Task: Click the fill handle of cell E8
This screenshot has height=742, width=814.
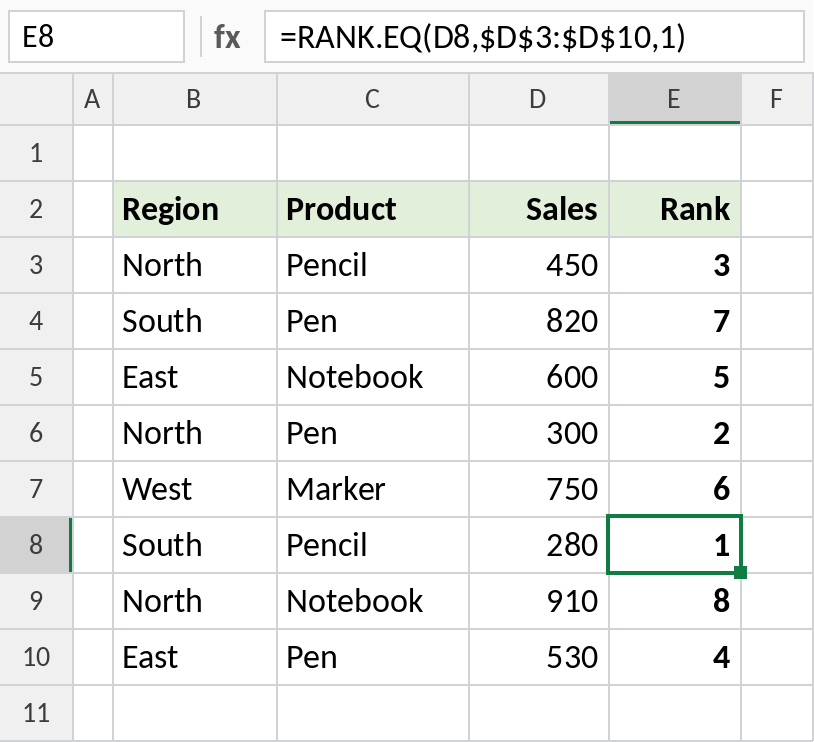Action: (741, 573)
